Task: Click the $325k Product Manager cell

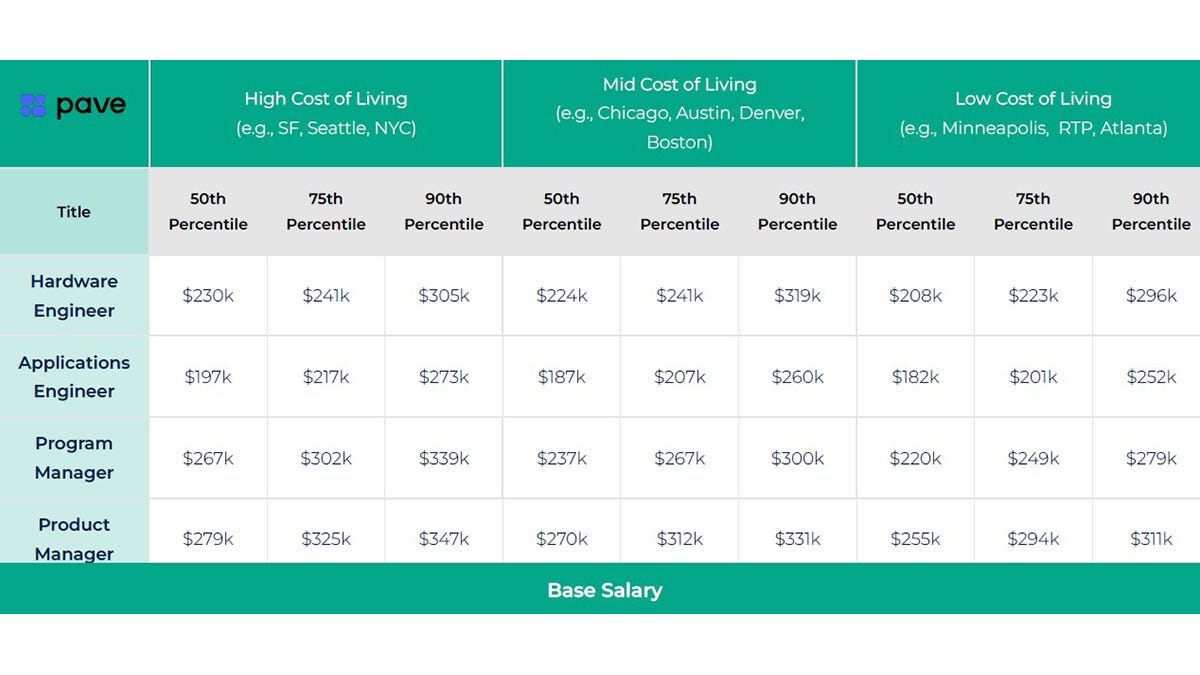Action: click(326, 539)
